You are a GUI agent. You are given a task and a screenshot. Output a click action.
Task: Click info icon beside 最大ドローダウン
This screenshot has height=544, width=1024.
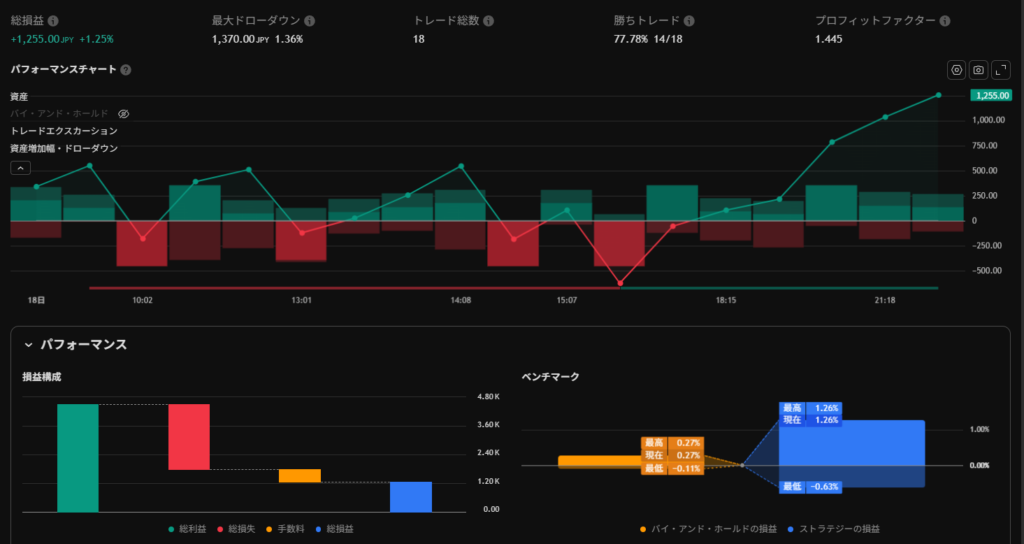click(x=310, y=21)
